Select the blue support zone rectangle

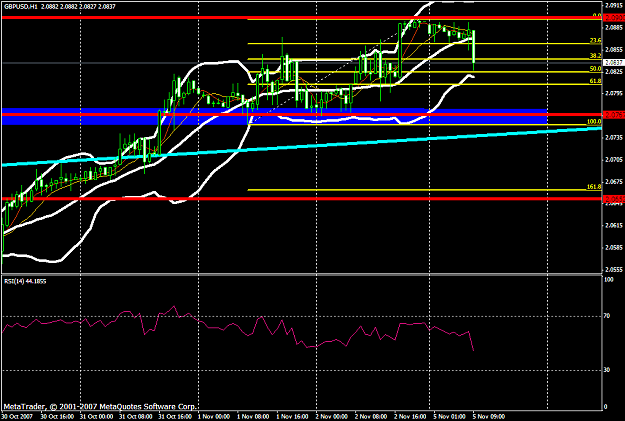(x=274, y=116)
